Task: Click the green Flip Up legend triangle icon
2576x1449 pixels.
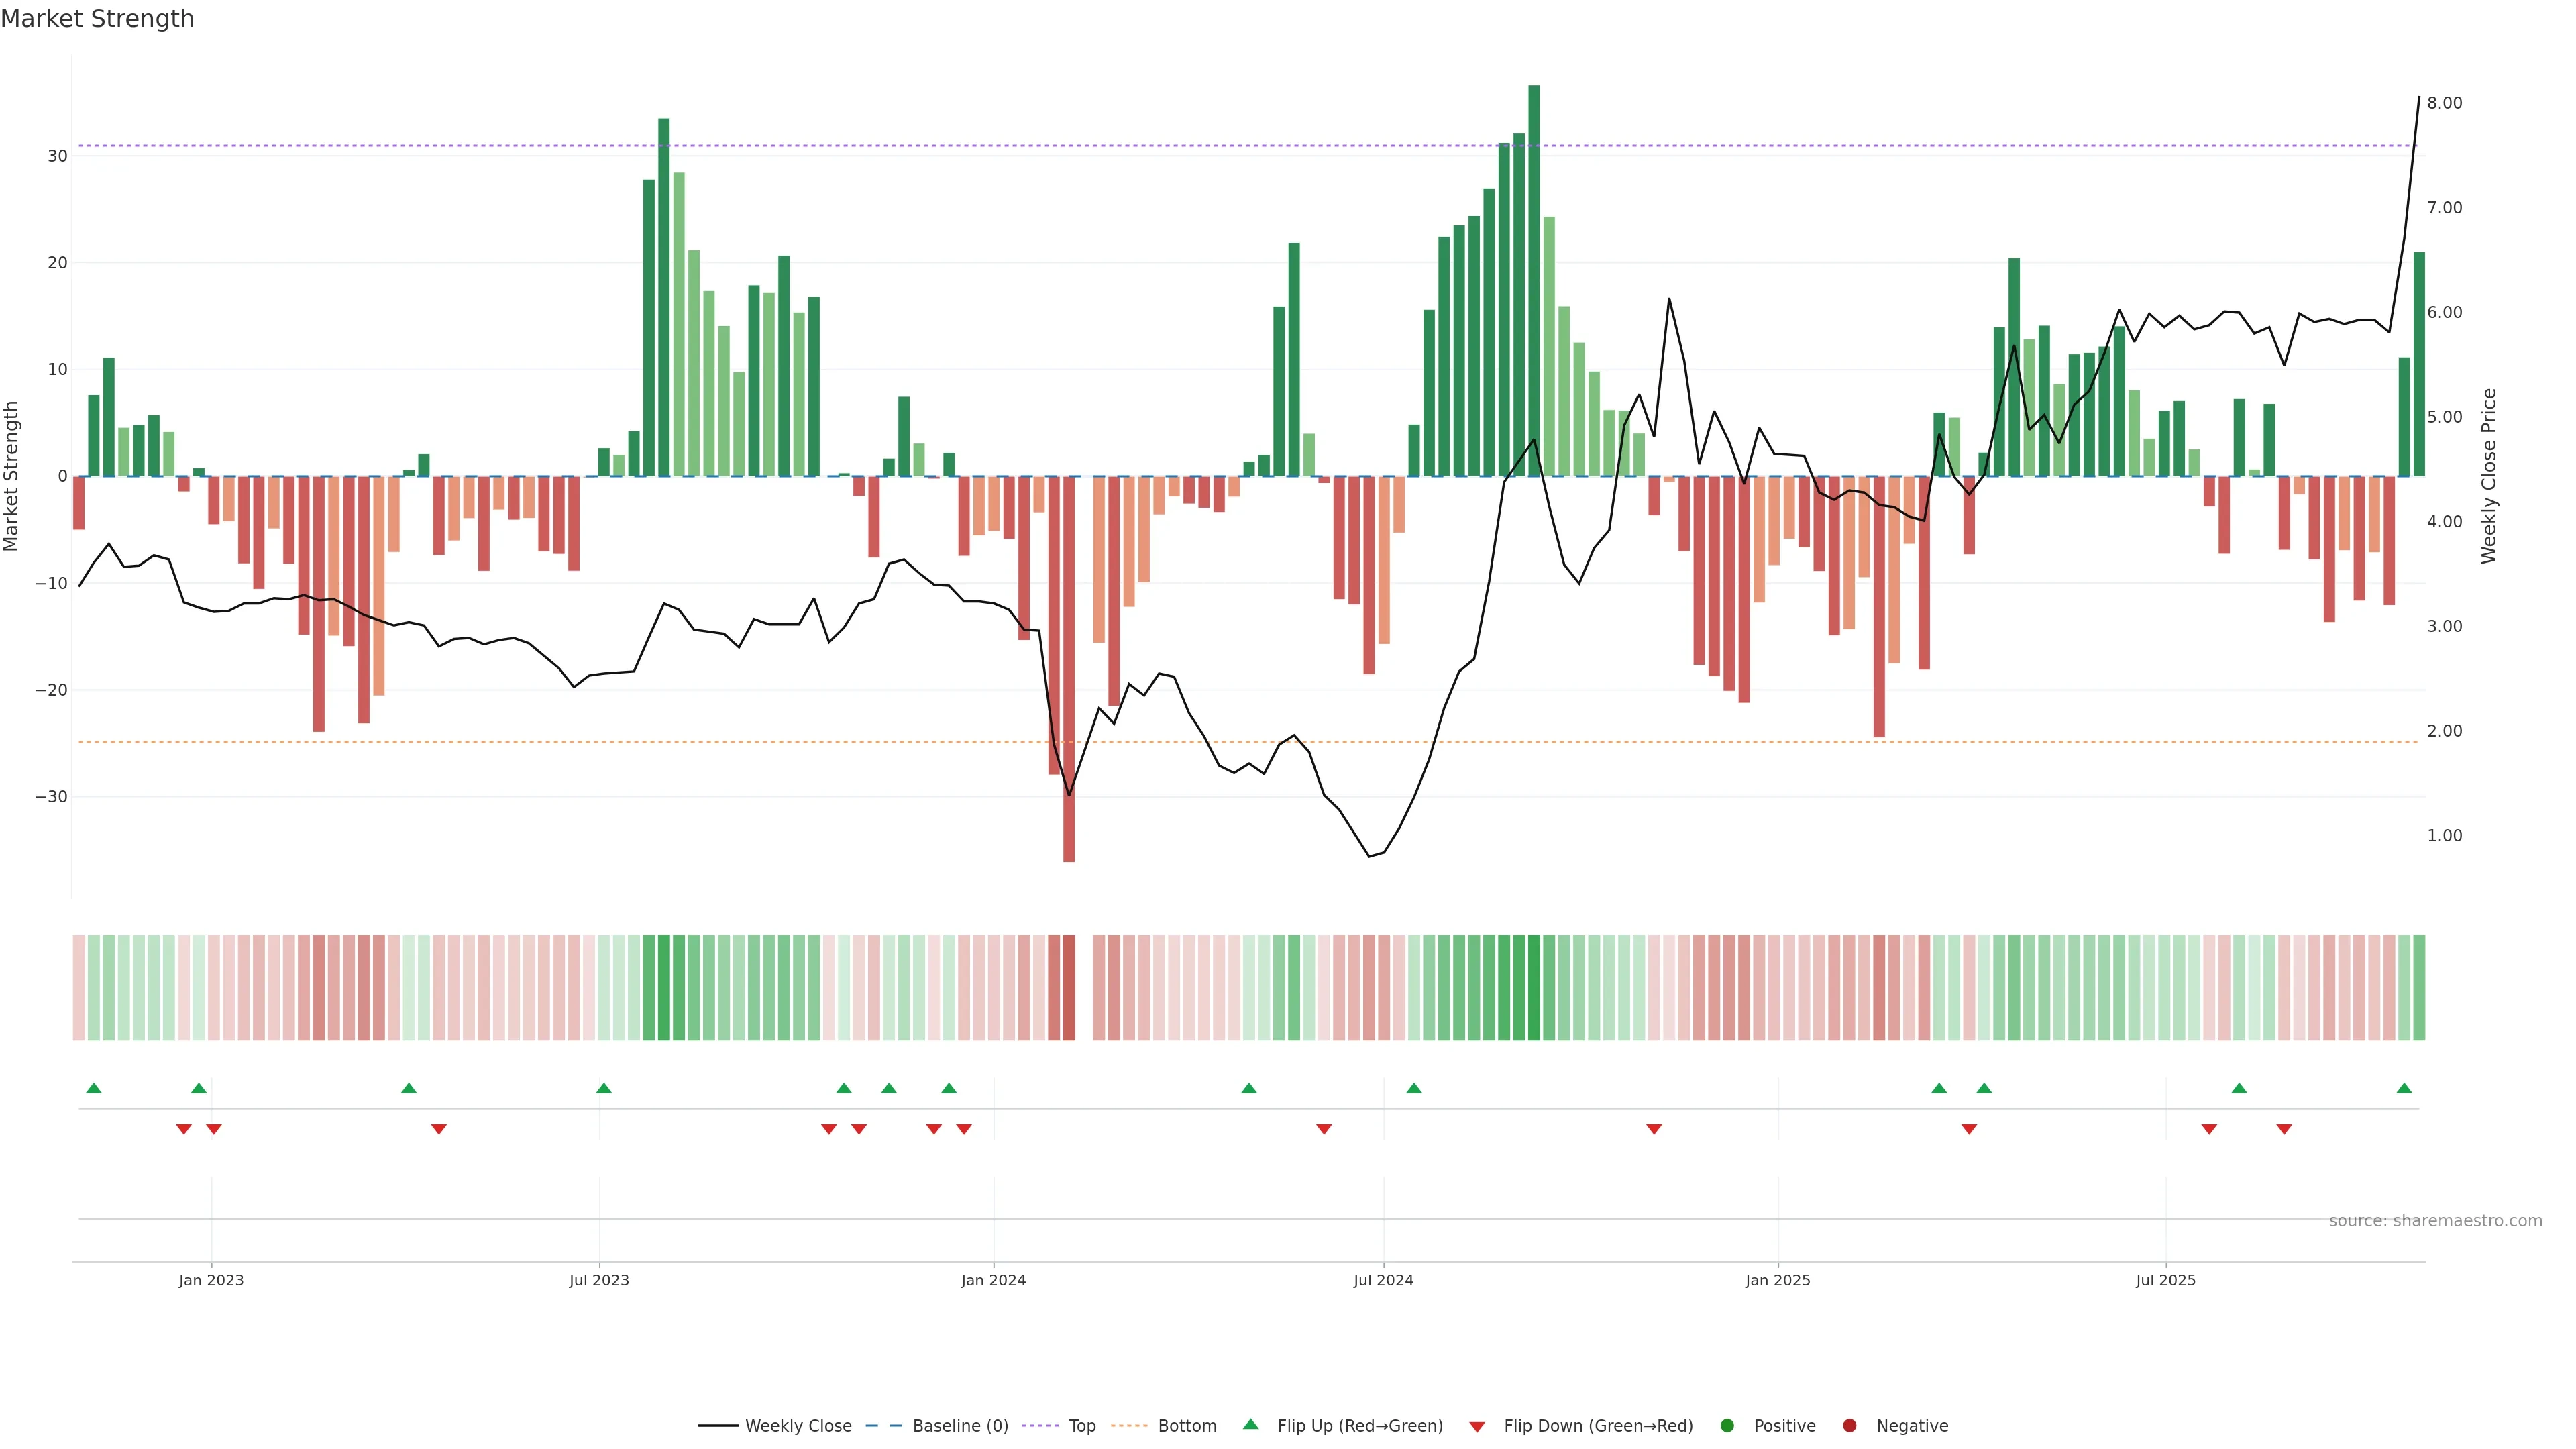Action: [x=1250, y=1424]
